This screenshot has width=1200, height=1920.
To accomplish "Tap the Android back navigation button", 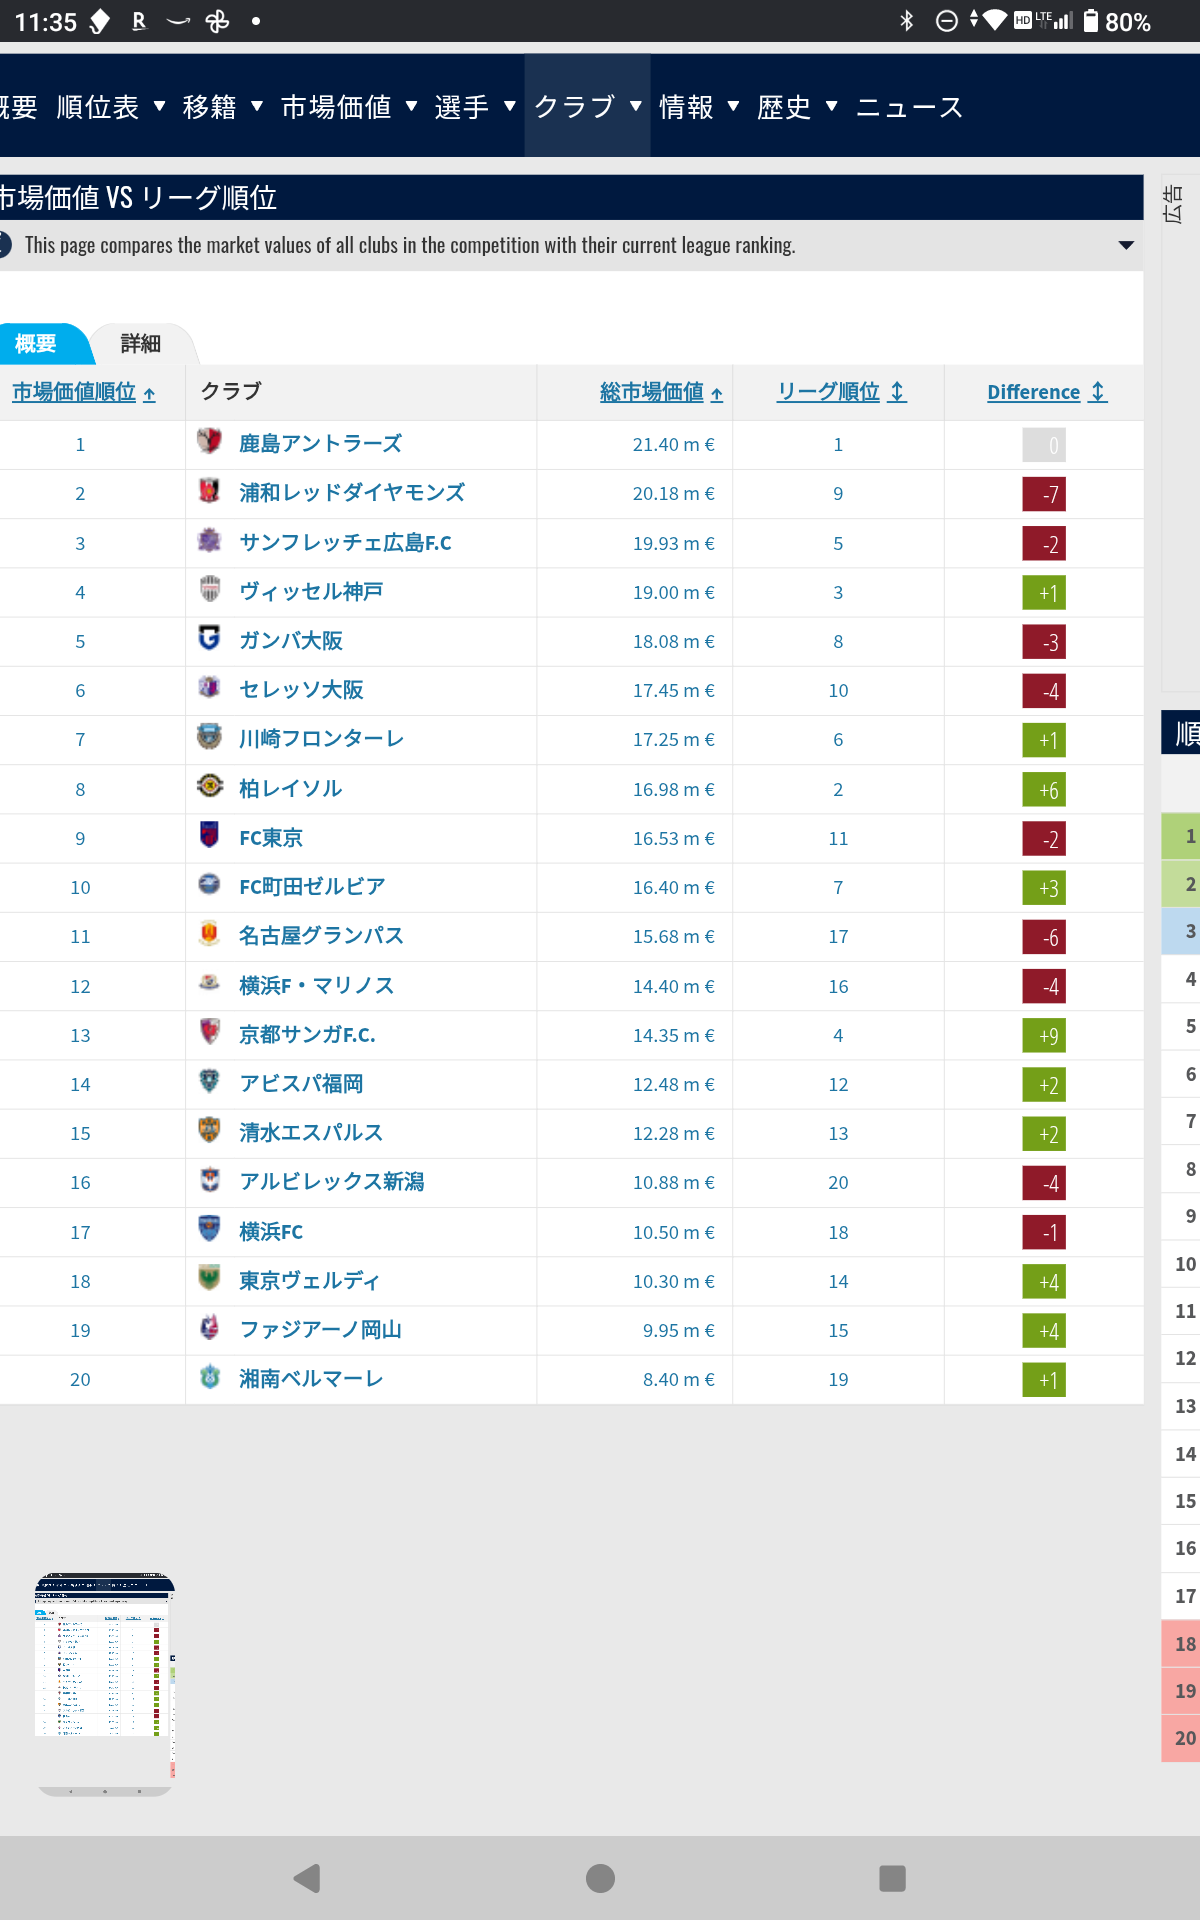I will coord(307,1878).
